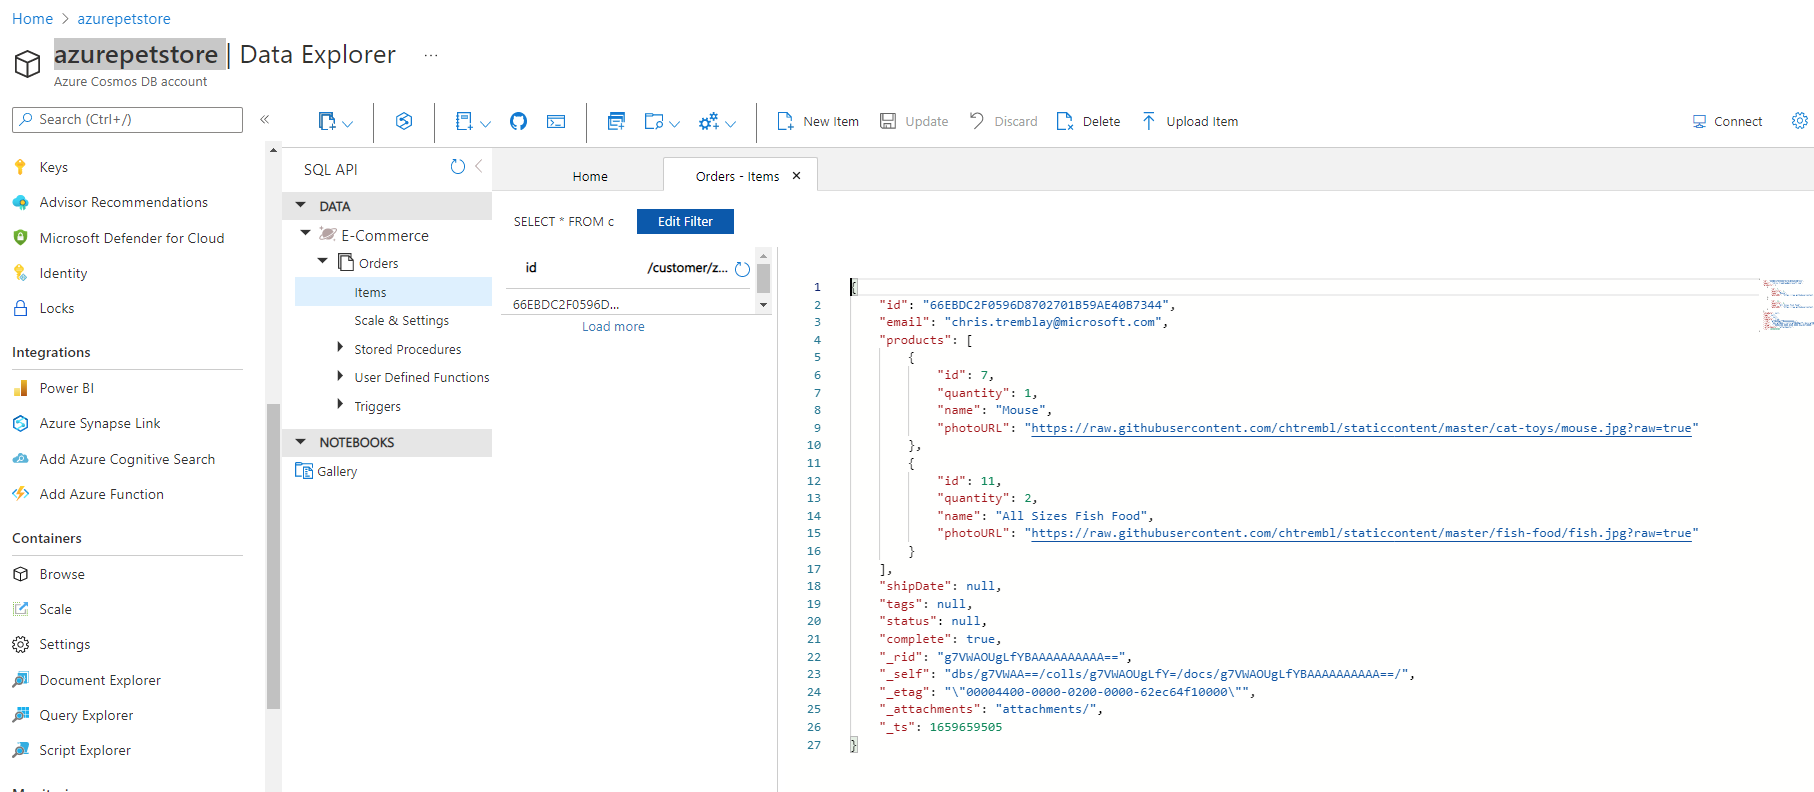Close the Orders - Items tab
1814x792 pixels.
(797, 176)
